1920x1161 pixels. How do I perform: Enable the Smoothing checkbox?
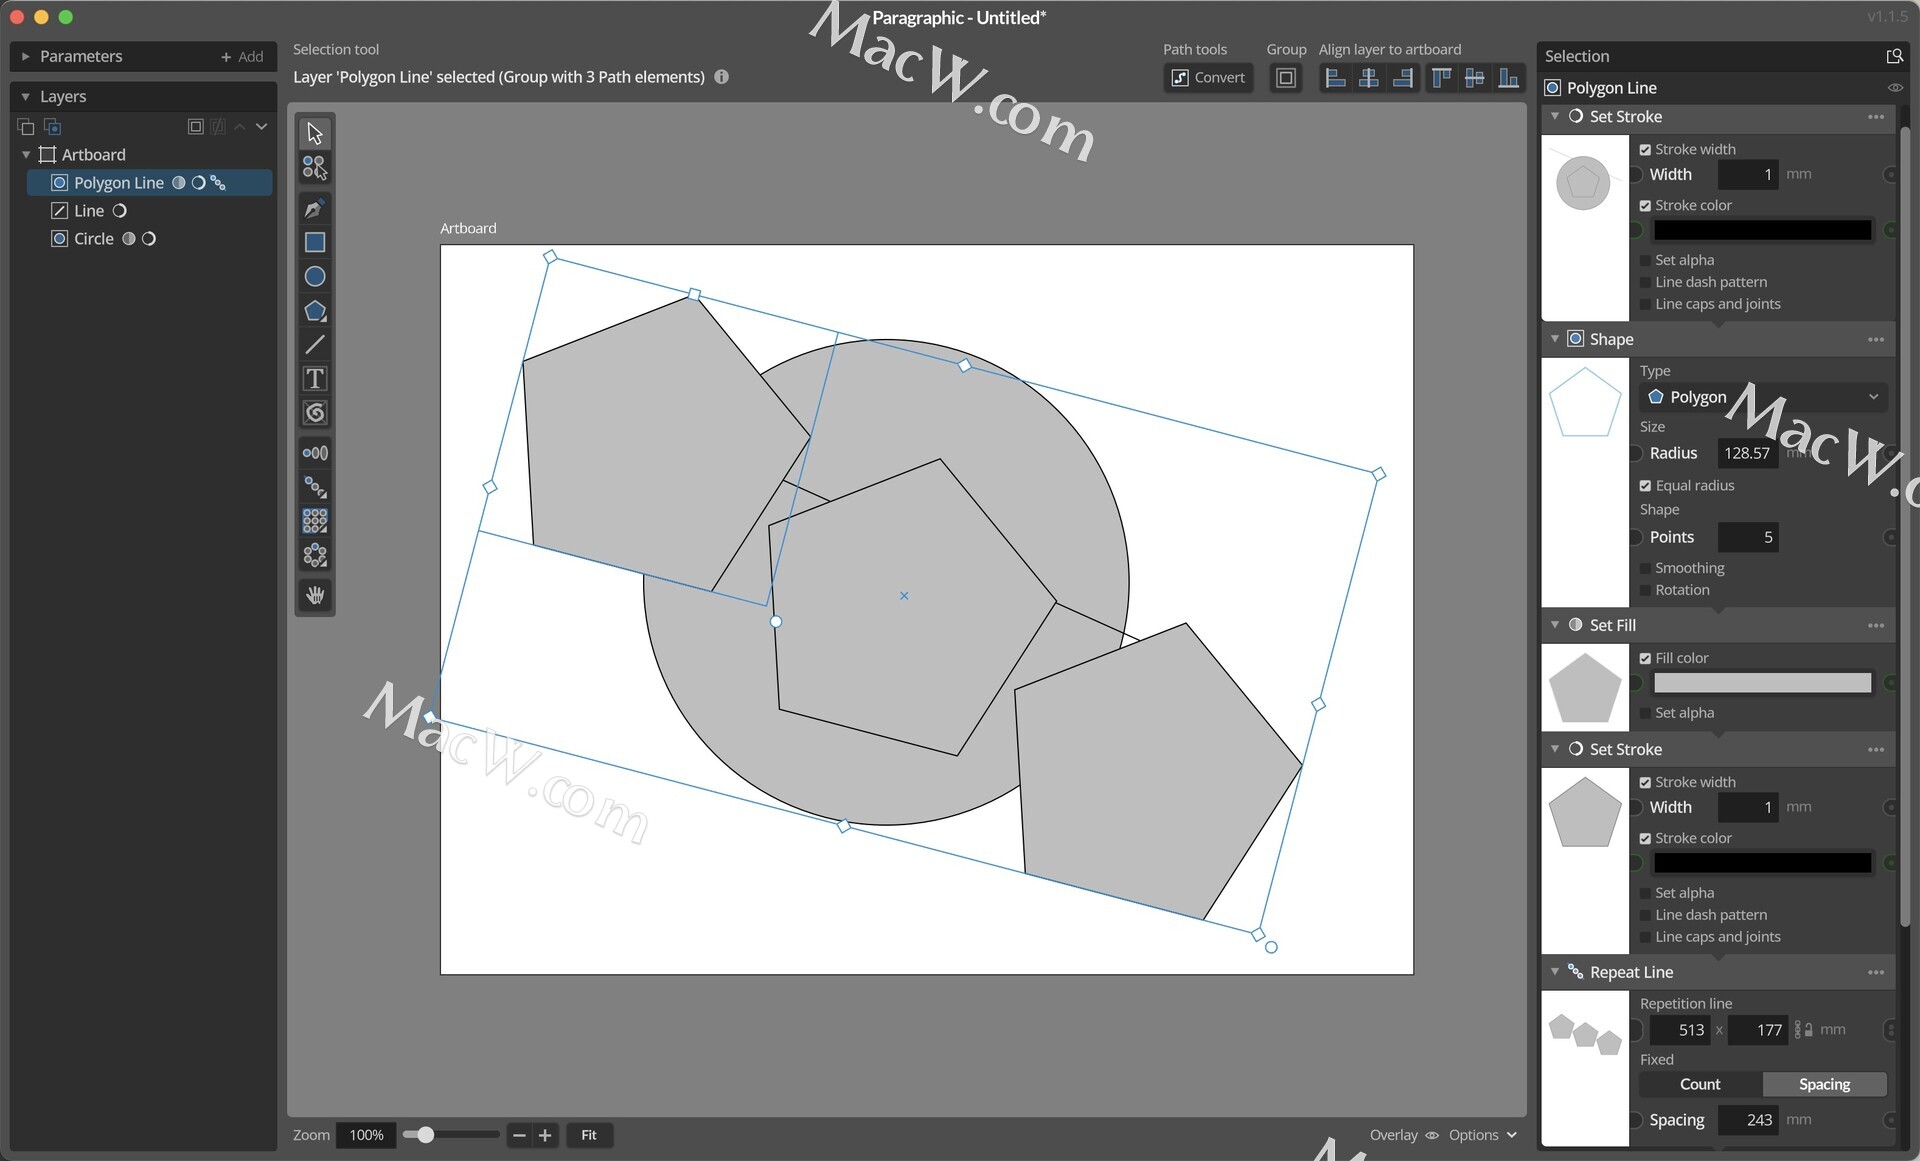click(1645, 568)
